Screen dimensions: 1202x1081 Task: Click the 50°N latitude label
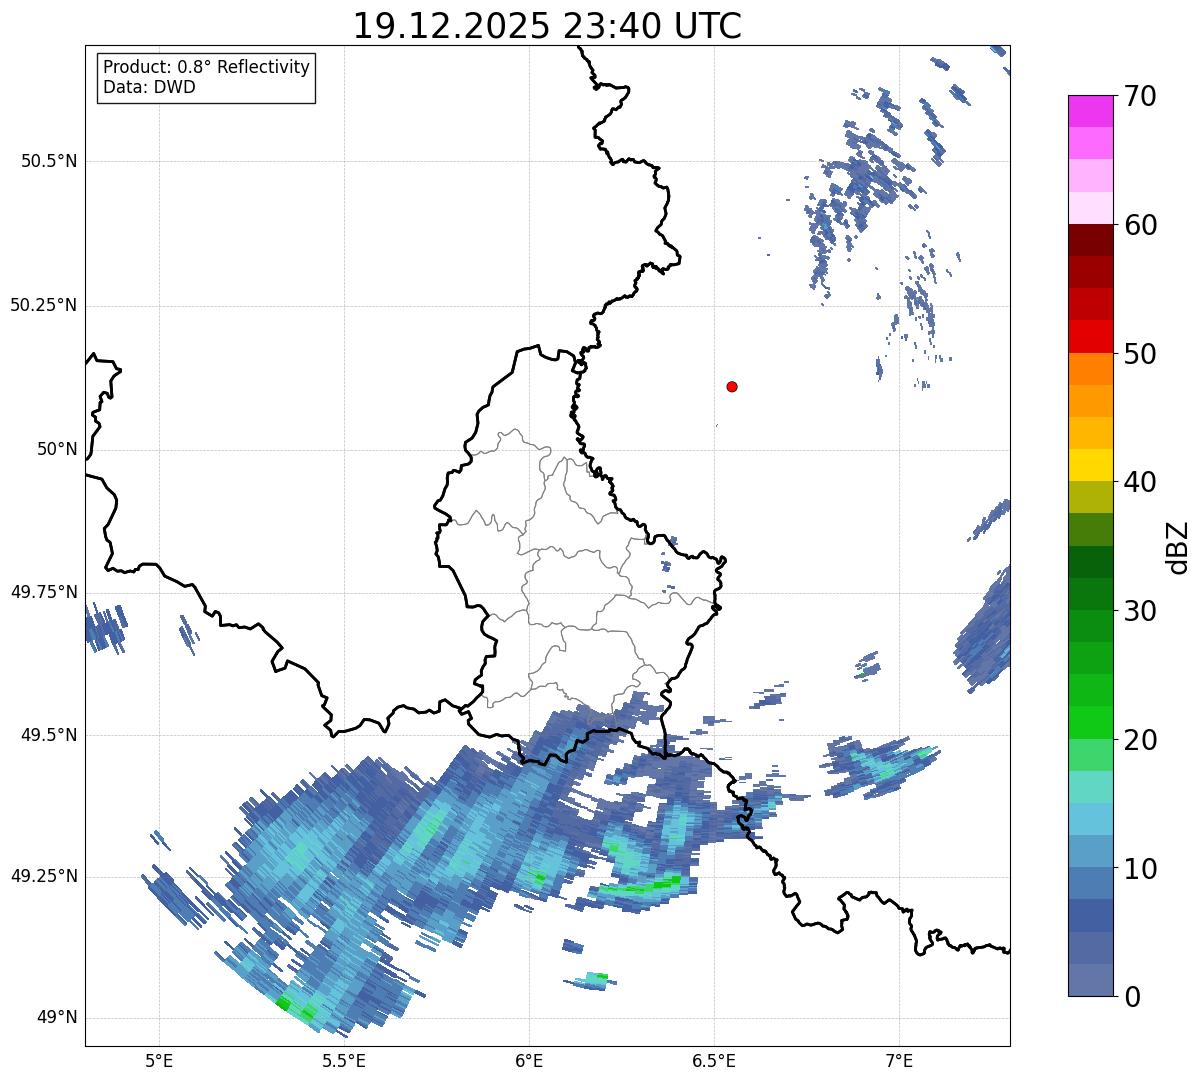coord(57,449)
